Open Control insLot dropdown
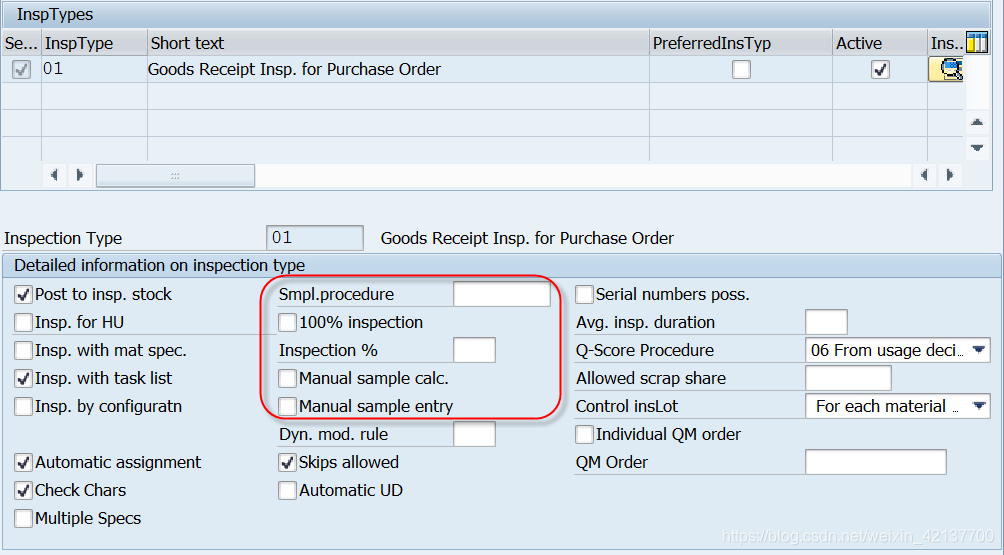 (978, 406)
